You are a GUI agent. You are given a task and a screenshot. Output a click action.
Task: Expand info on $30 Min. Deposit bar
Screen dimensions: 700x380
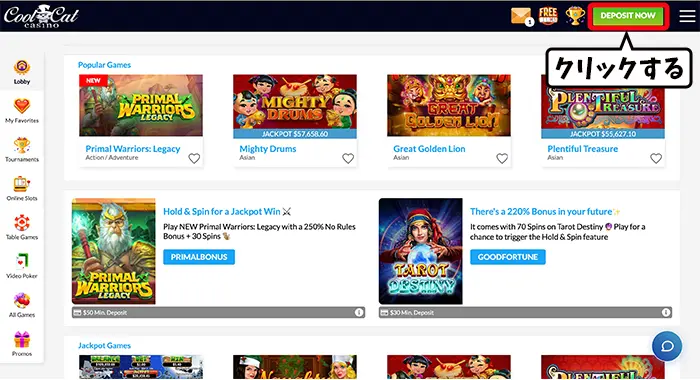point(666,313)
